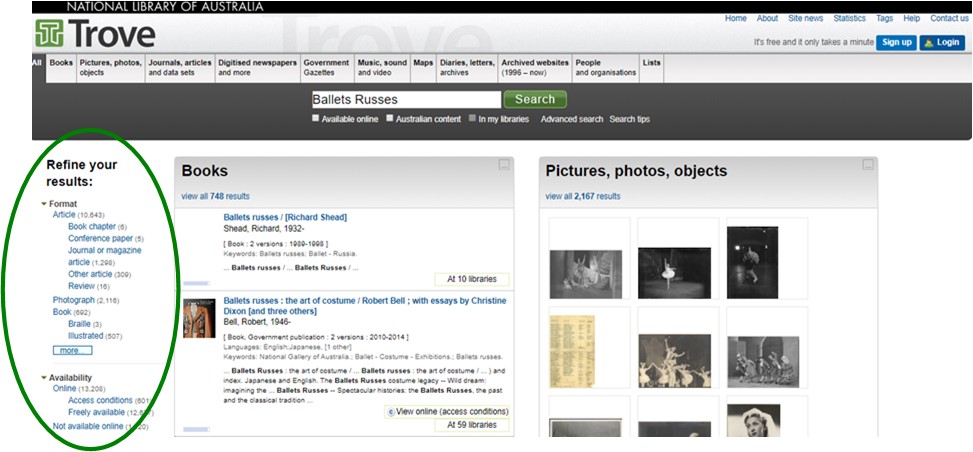Tick the Available online checkbox
Viewport: 973px width, 452px height.
(x=316, y=118)
